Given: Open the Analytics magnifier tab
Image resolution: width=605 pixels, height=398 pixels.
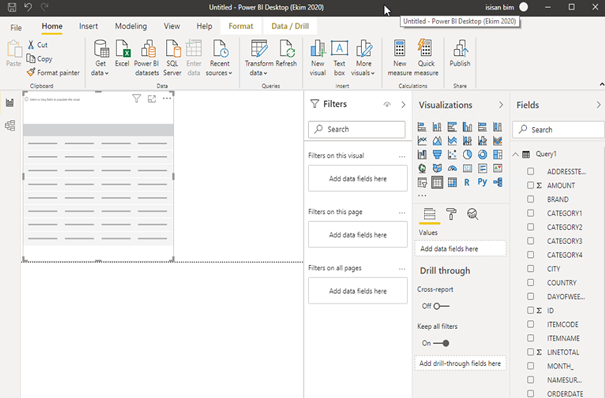Looking at the screenshot, I should (x=473, y=214).
